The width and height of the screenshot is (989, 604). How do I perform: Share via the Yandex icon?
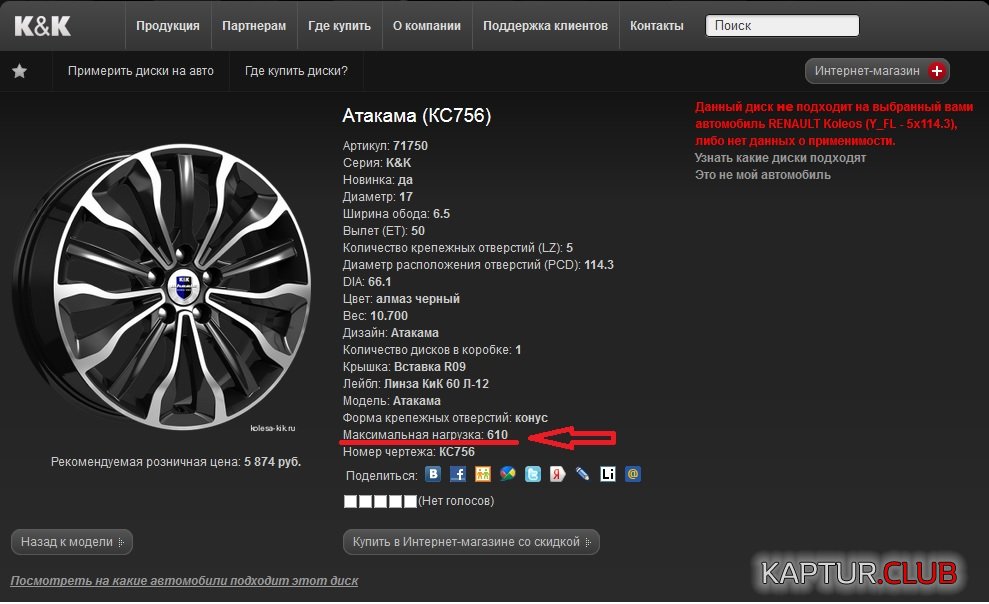pos(558,474)
